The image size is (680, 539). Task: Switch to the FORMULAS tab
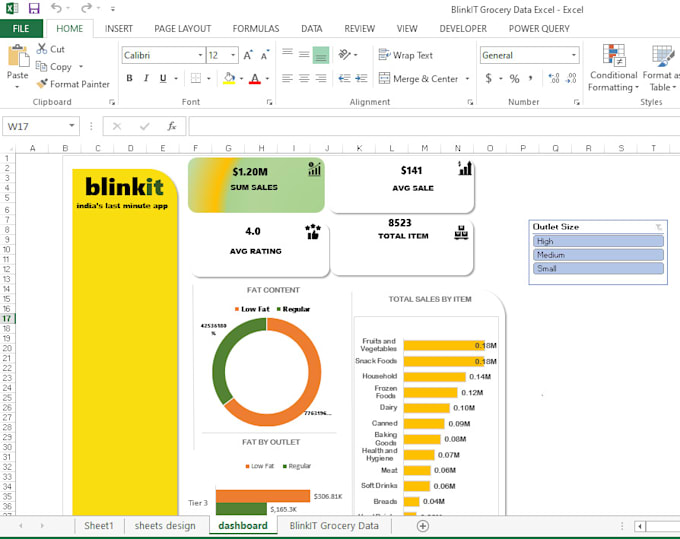[x=256, y=29]
